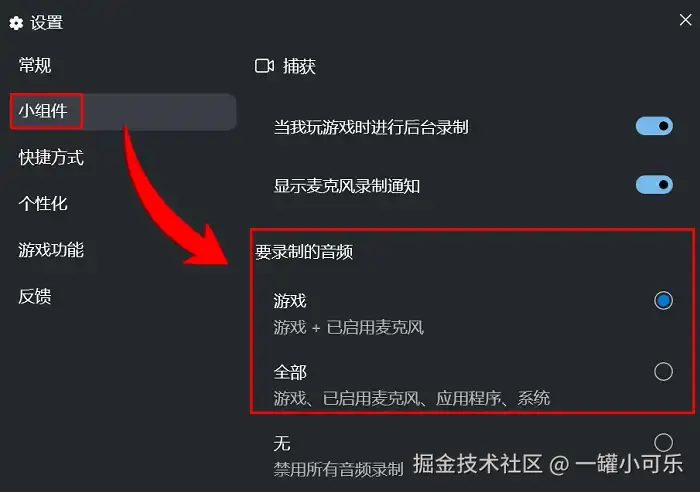
Task: Select the 无 audio radio button
Action: [x=663, y=442]
